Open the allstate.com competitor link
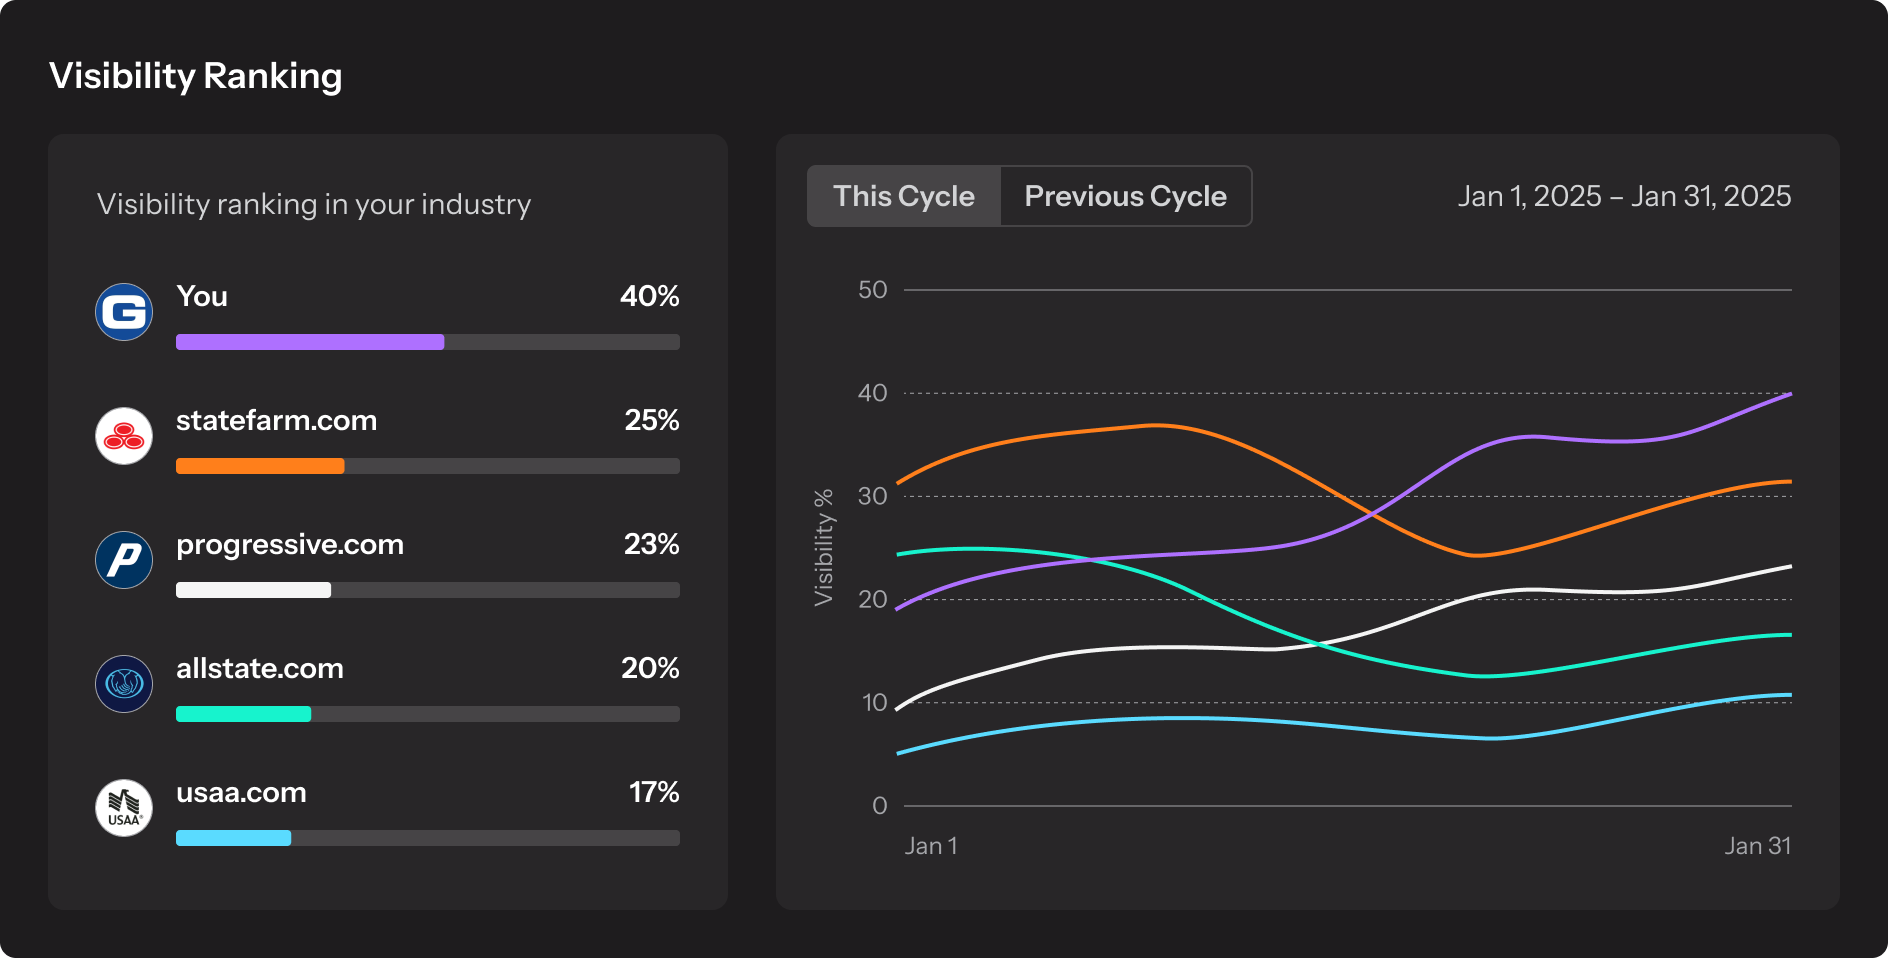Screen dimensions: 1888x958 click(x=260, y=668)
